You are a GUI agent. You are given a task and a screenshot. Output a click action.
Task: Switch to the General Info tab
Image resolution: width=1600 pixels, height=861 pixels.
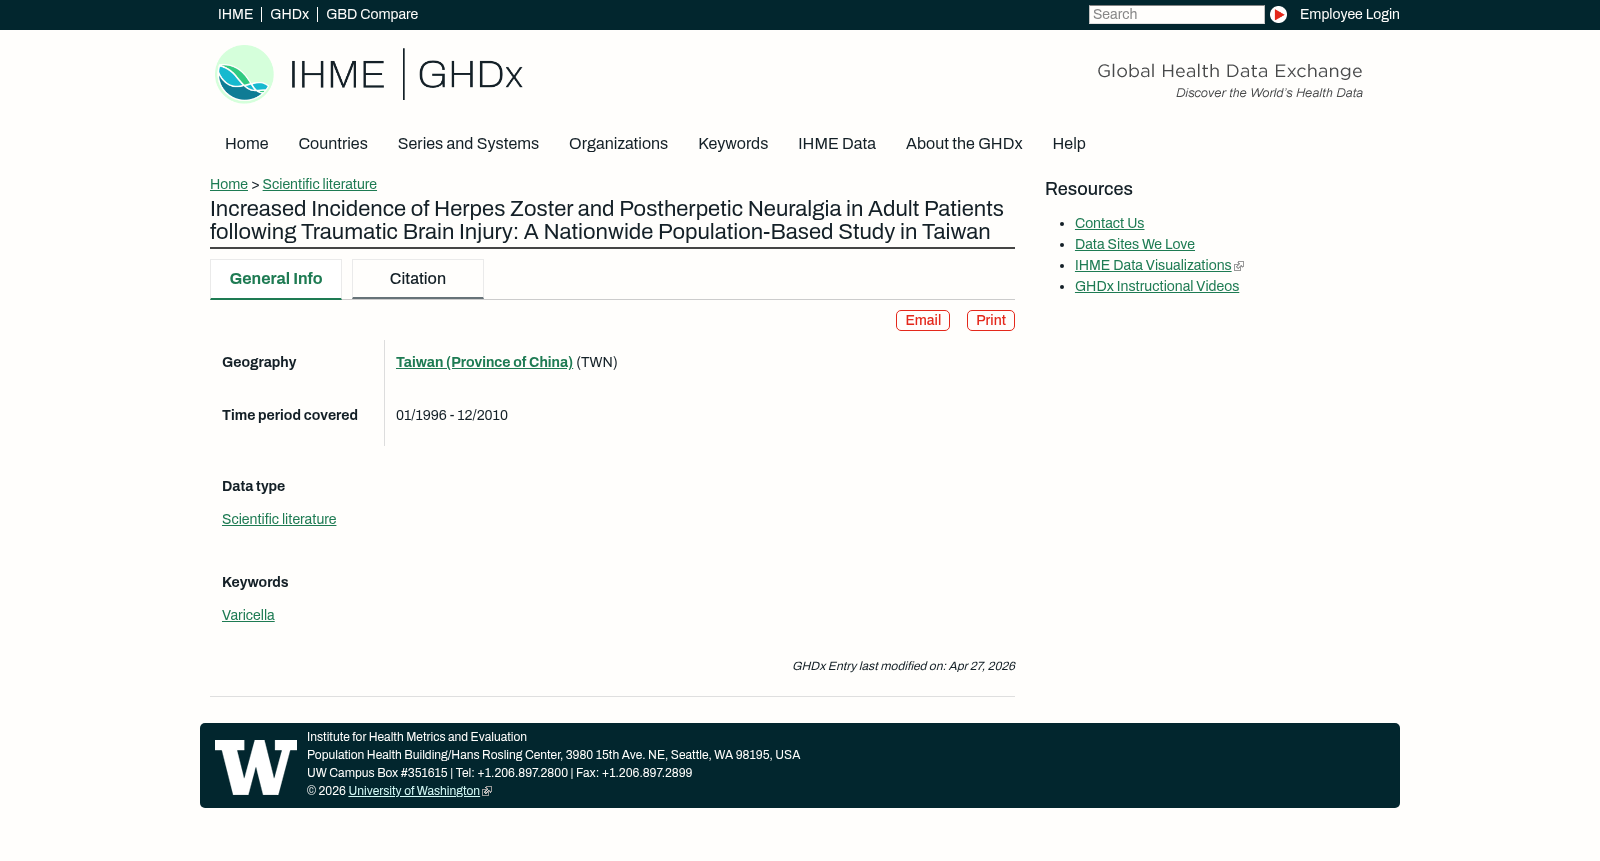point(276,279)
